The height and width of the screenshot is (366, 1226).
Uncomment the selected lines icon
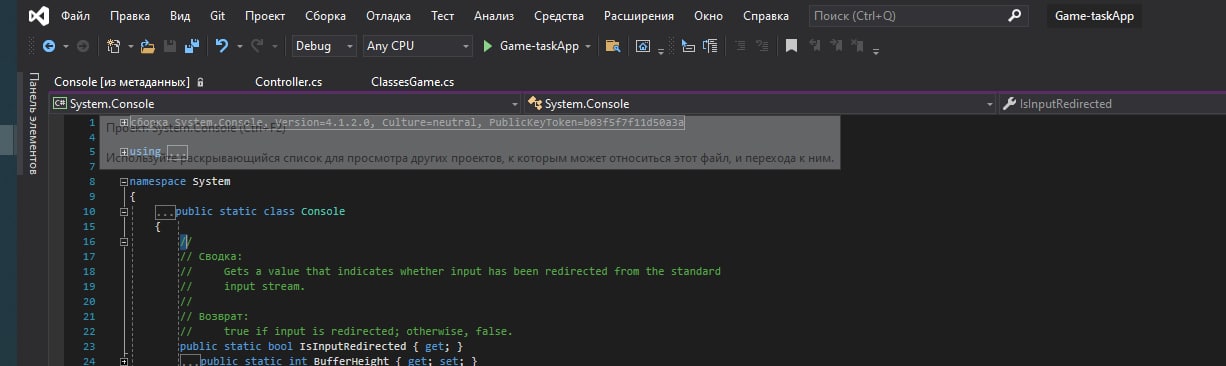click(762, 46)
